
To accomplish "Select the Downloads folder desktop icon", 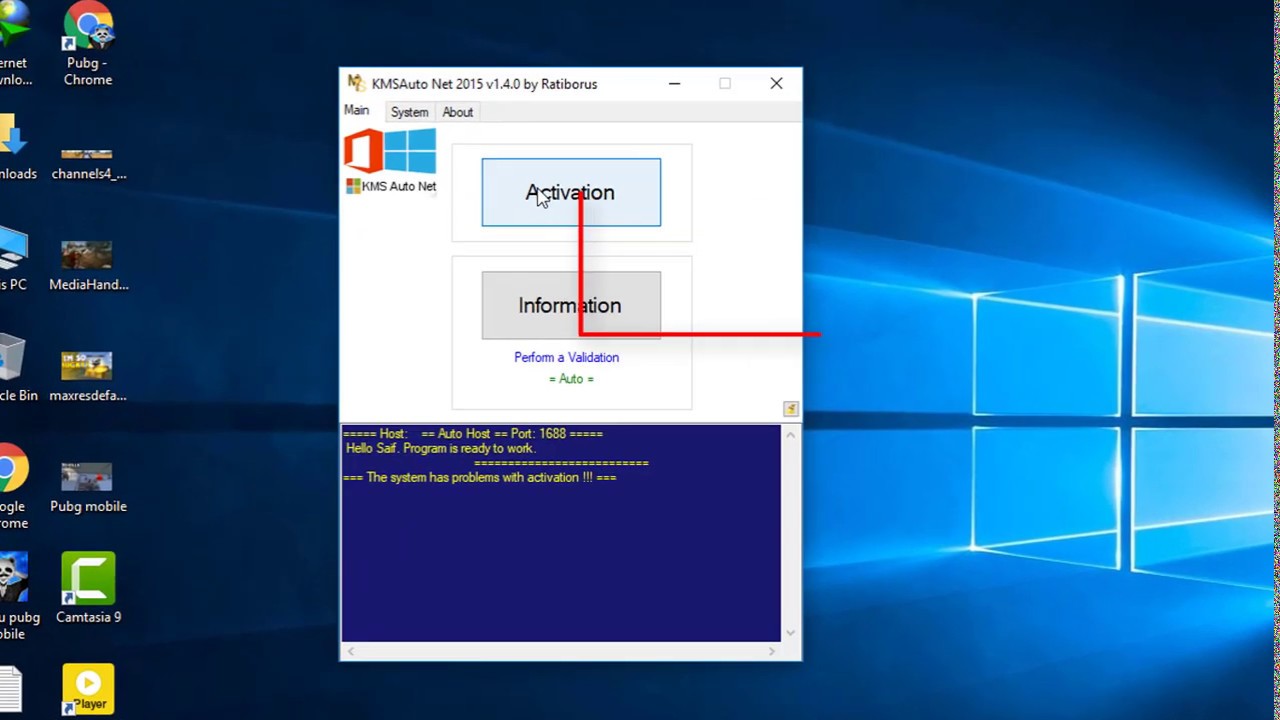I will 16,147.
